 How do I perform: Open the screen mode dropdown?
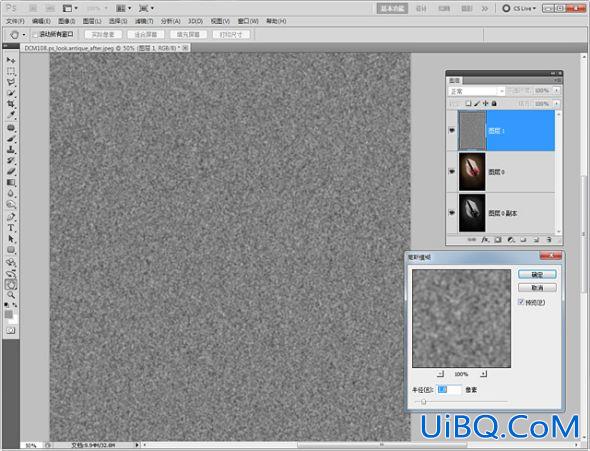click(x=146, y=8)
